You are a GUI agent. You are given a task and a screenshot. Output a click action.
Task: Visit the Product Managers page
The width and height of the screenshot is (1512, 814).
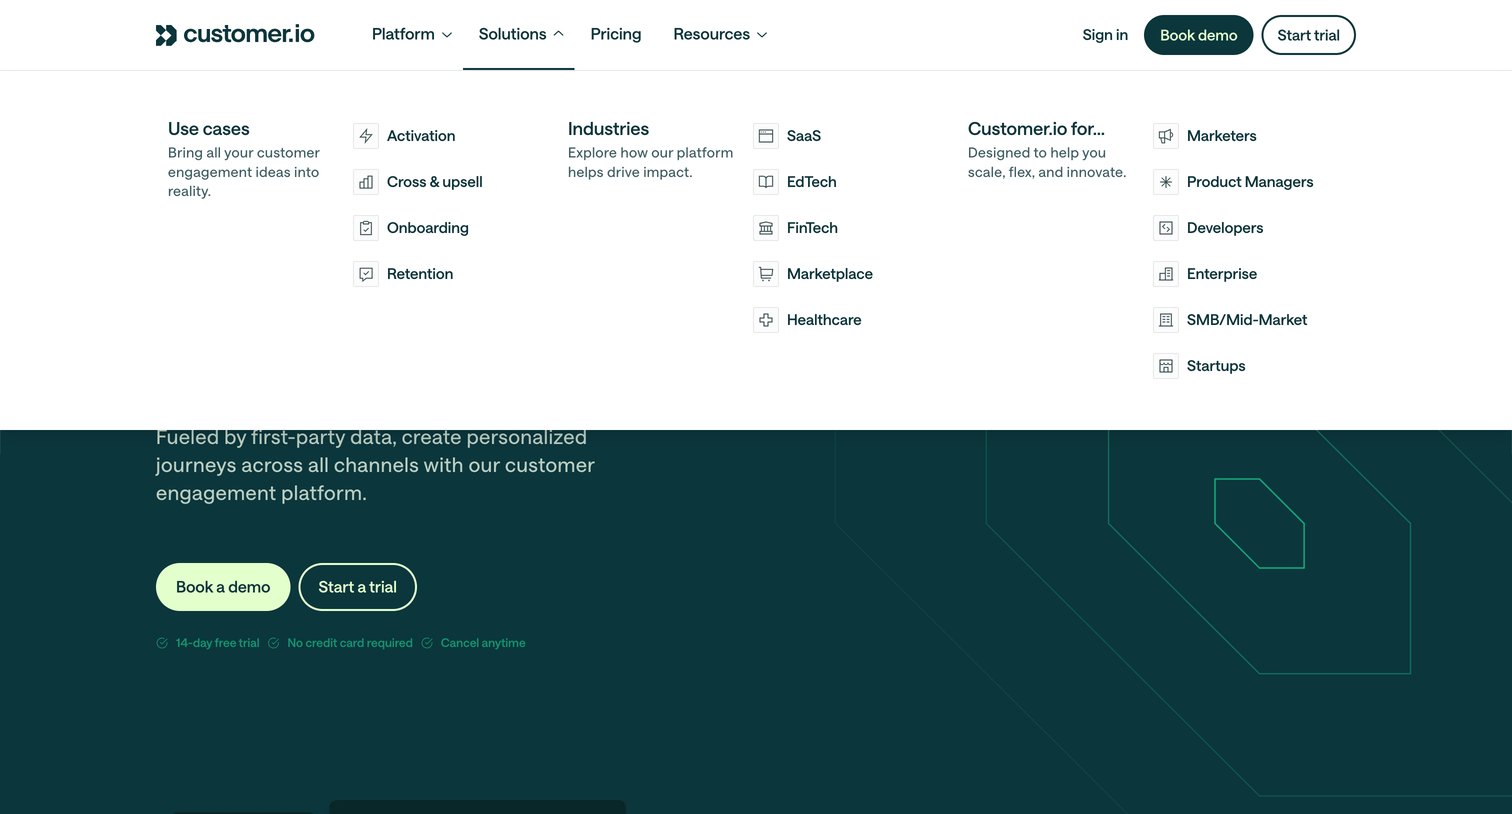pos(1250,182)
